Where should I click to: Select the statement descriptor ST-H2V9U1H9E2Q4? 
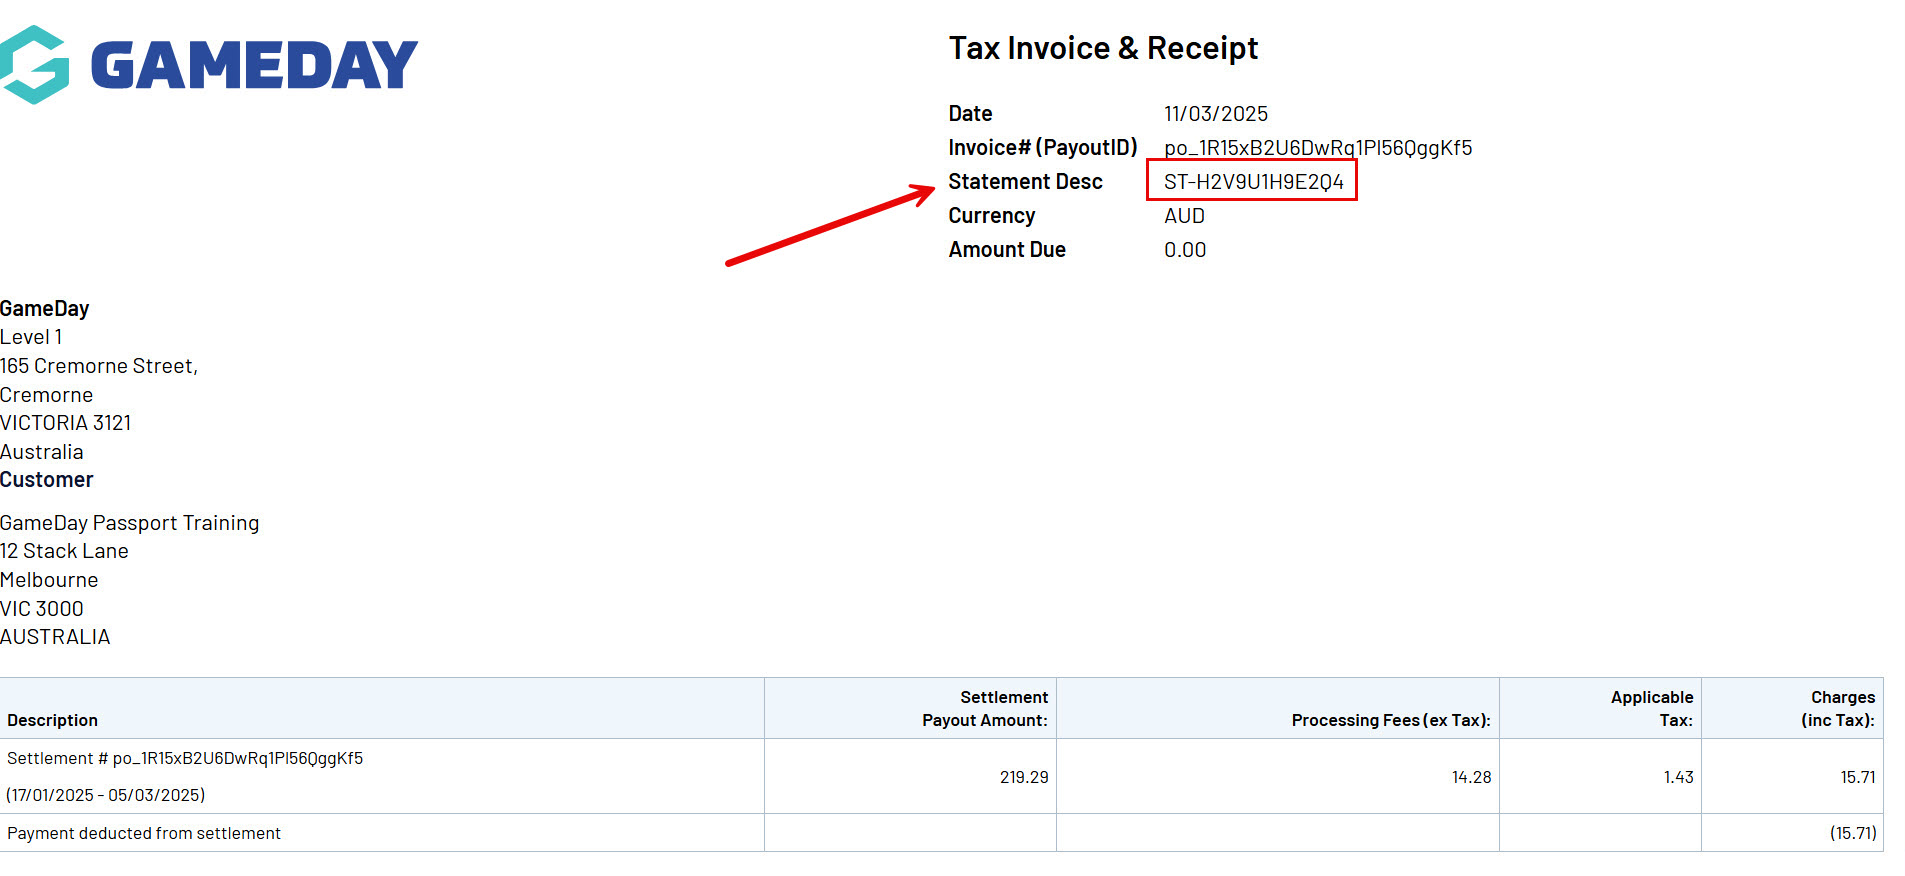click(x=1254, y=182)
